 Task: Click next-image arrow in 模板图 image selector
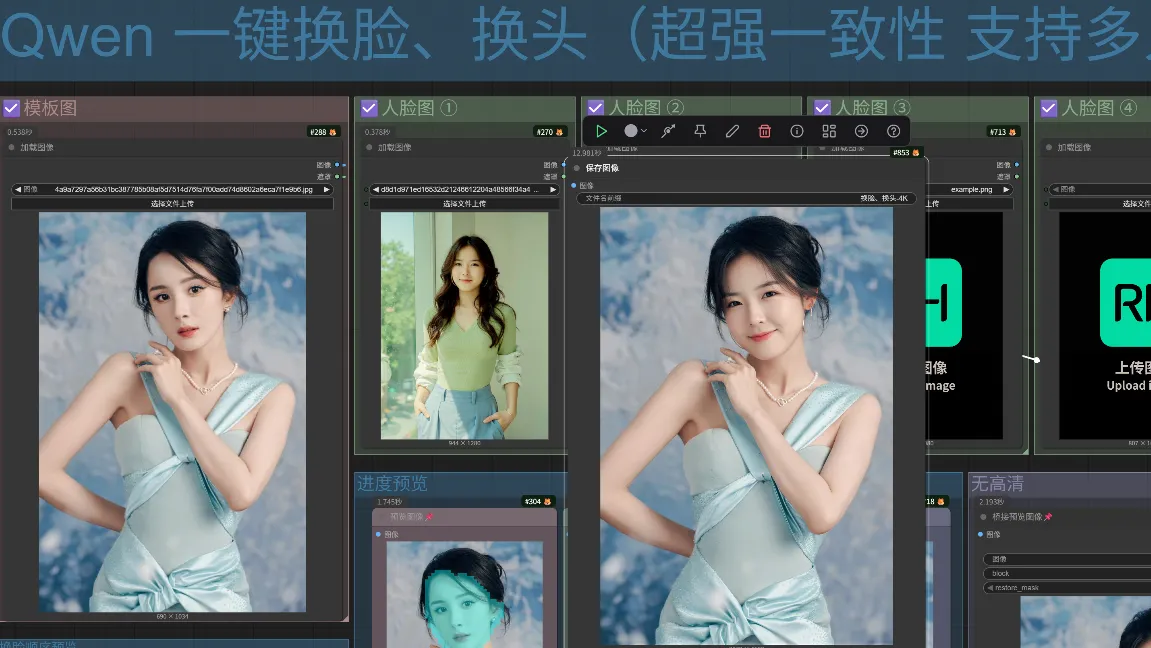point(326,189)
